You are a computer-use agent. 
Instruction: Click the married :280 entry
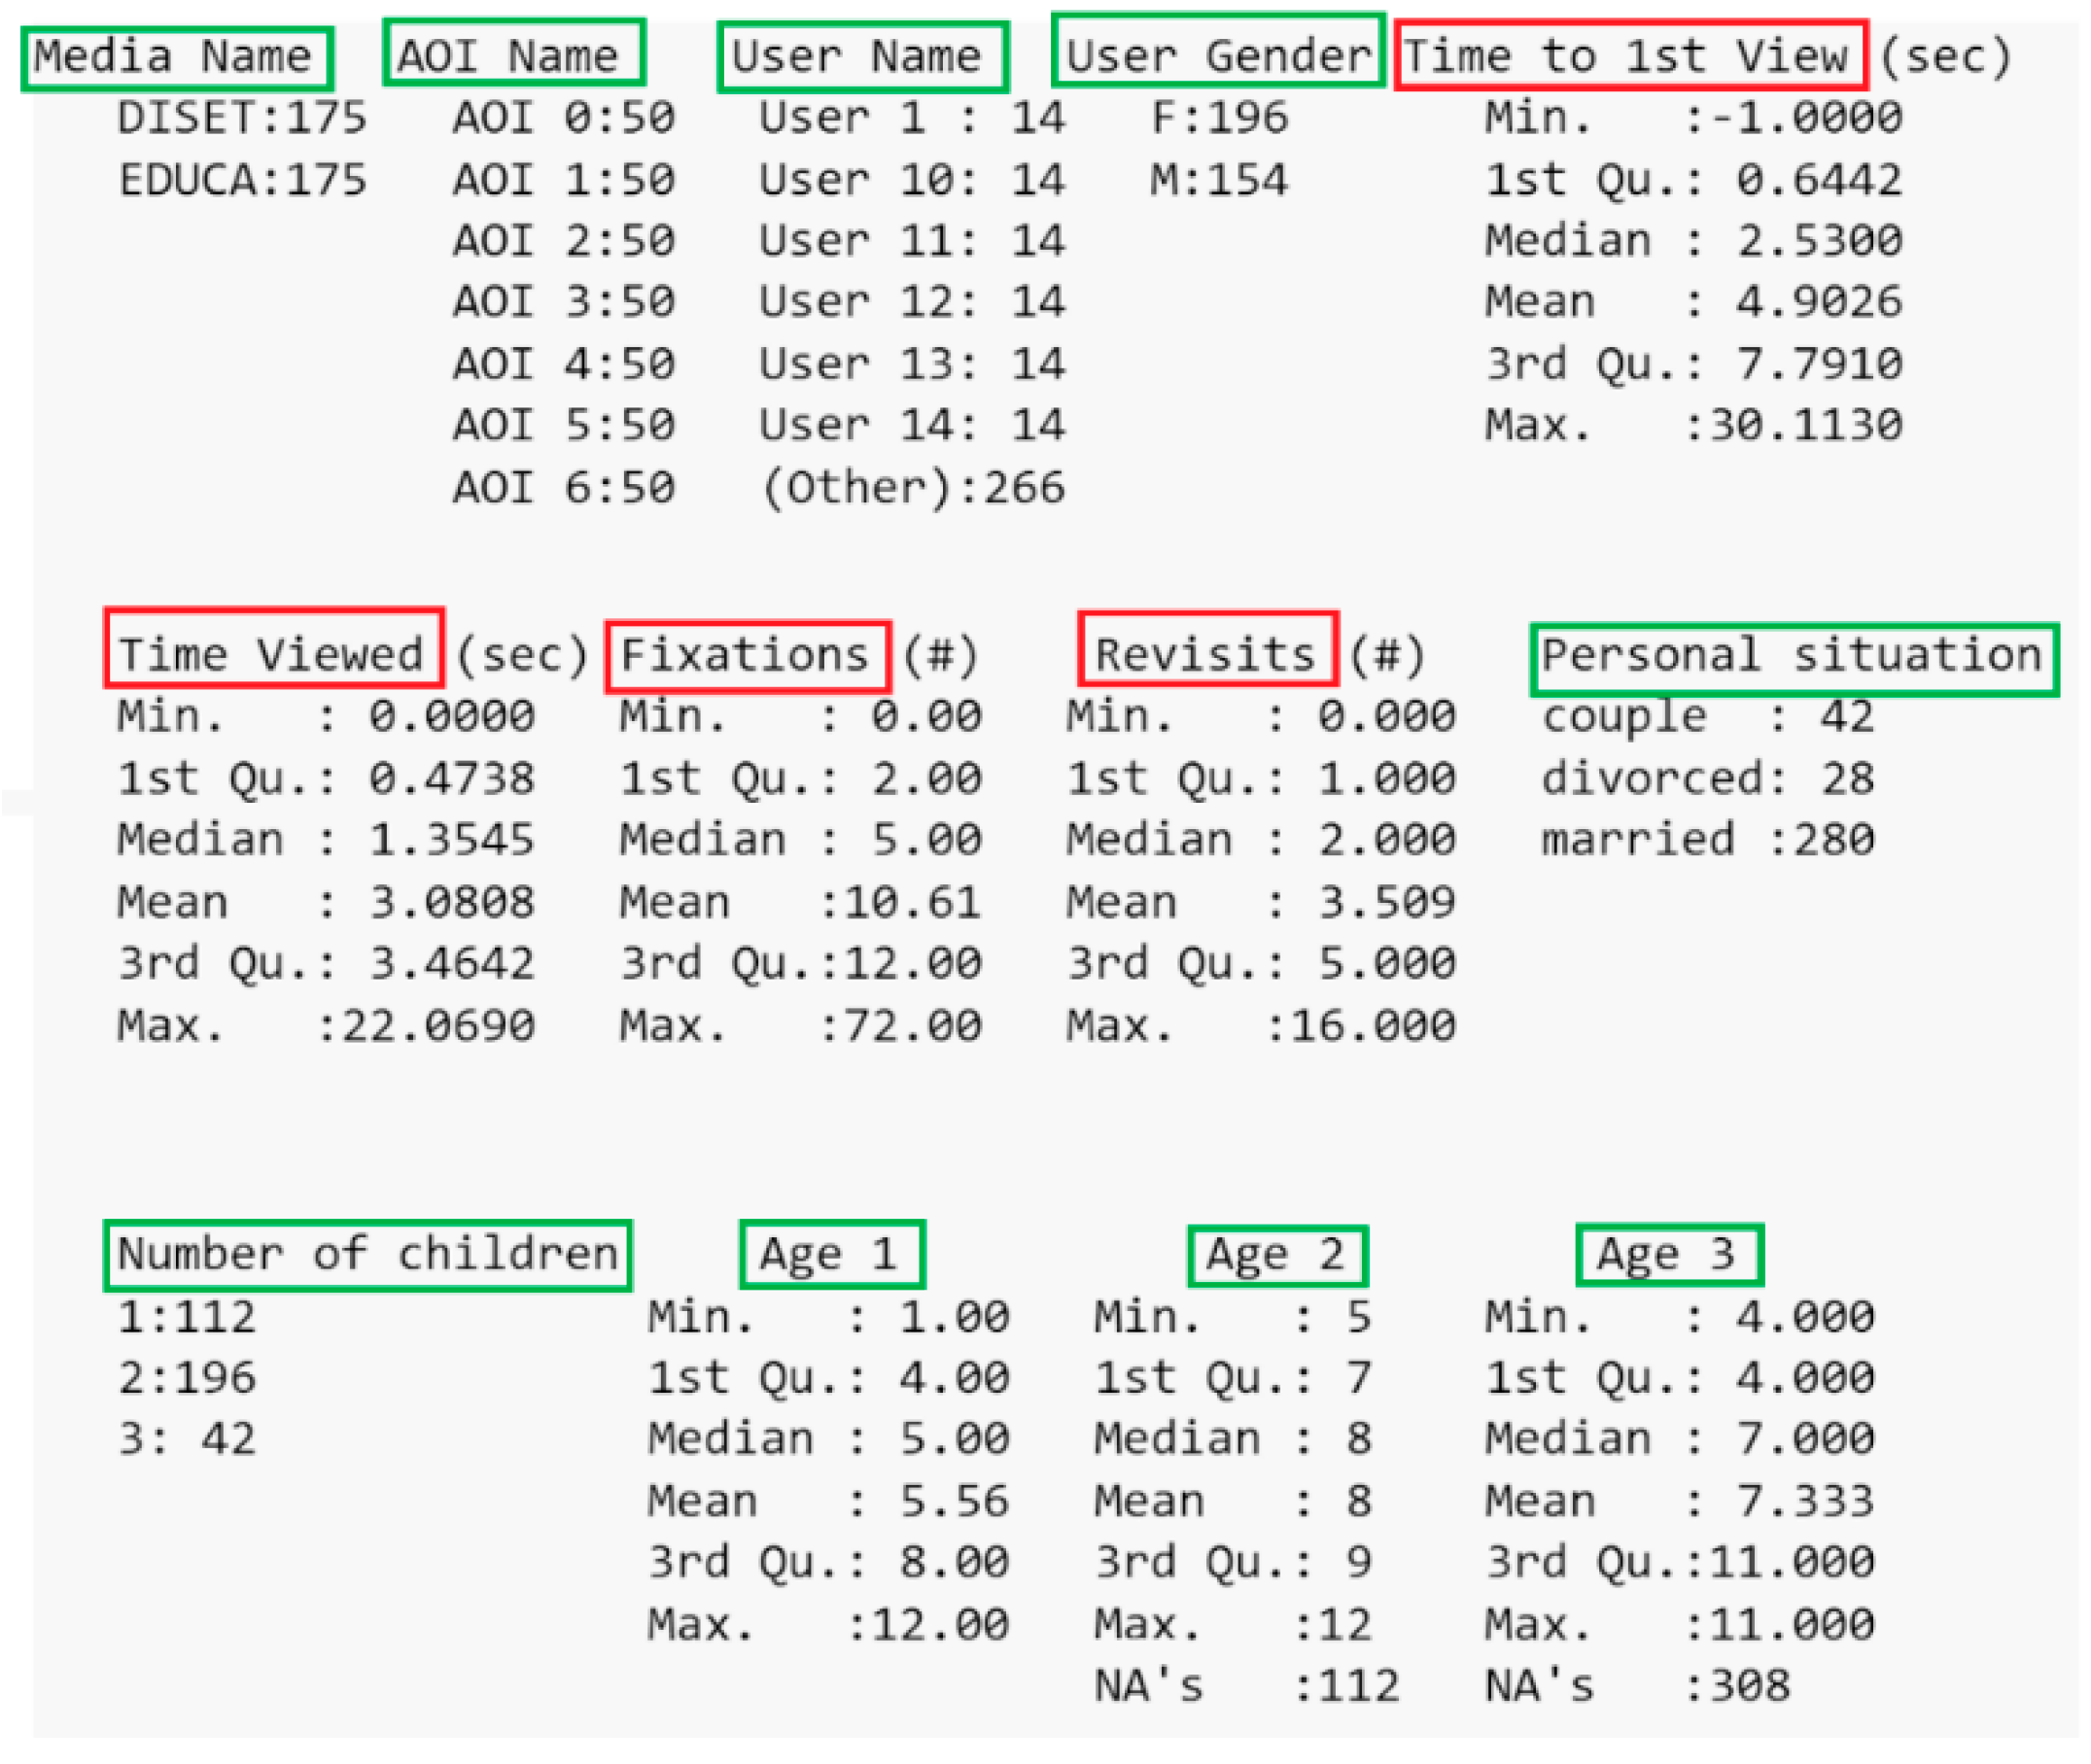pyautogui.click(x=1706, y=841)
